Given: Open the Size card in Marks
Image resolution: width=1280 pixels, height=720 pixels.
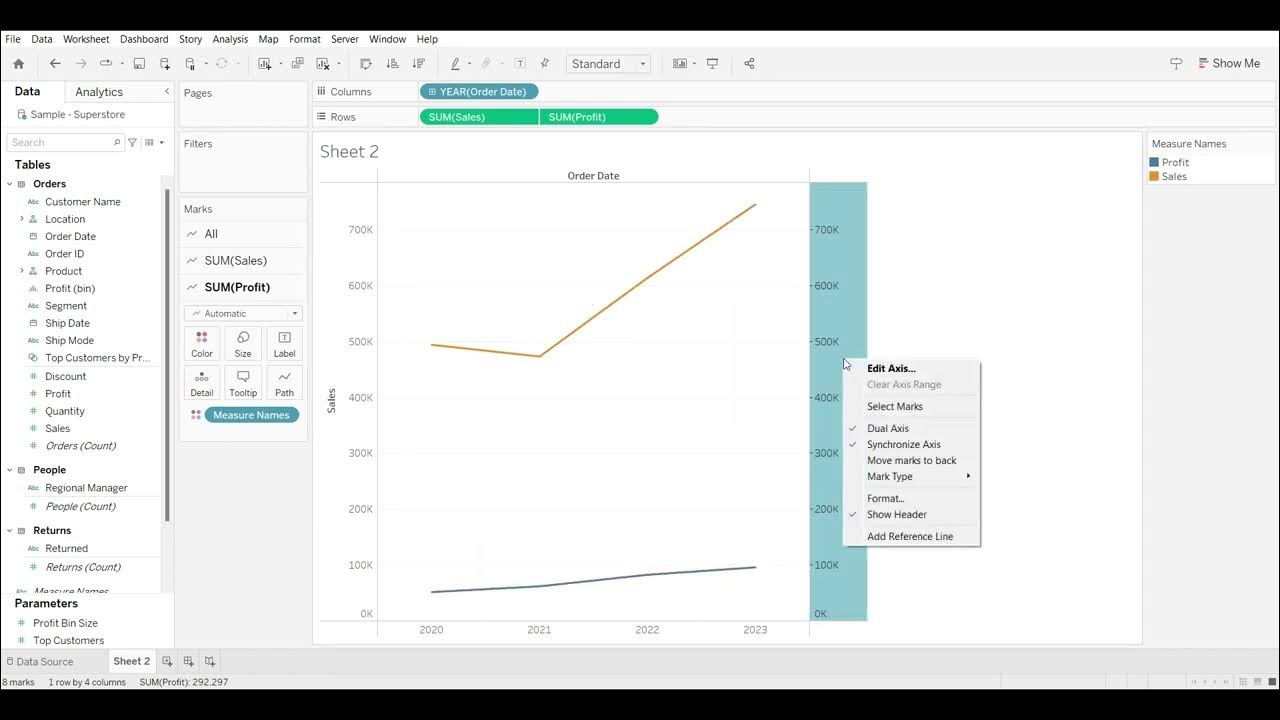Looking at the screenshot, I should pyautogui.click(x=243, y=344).
